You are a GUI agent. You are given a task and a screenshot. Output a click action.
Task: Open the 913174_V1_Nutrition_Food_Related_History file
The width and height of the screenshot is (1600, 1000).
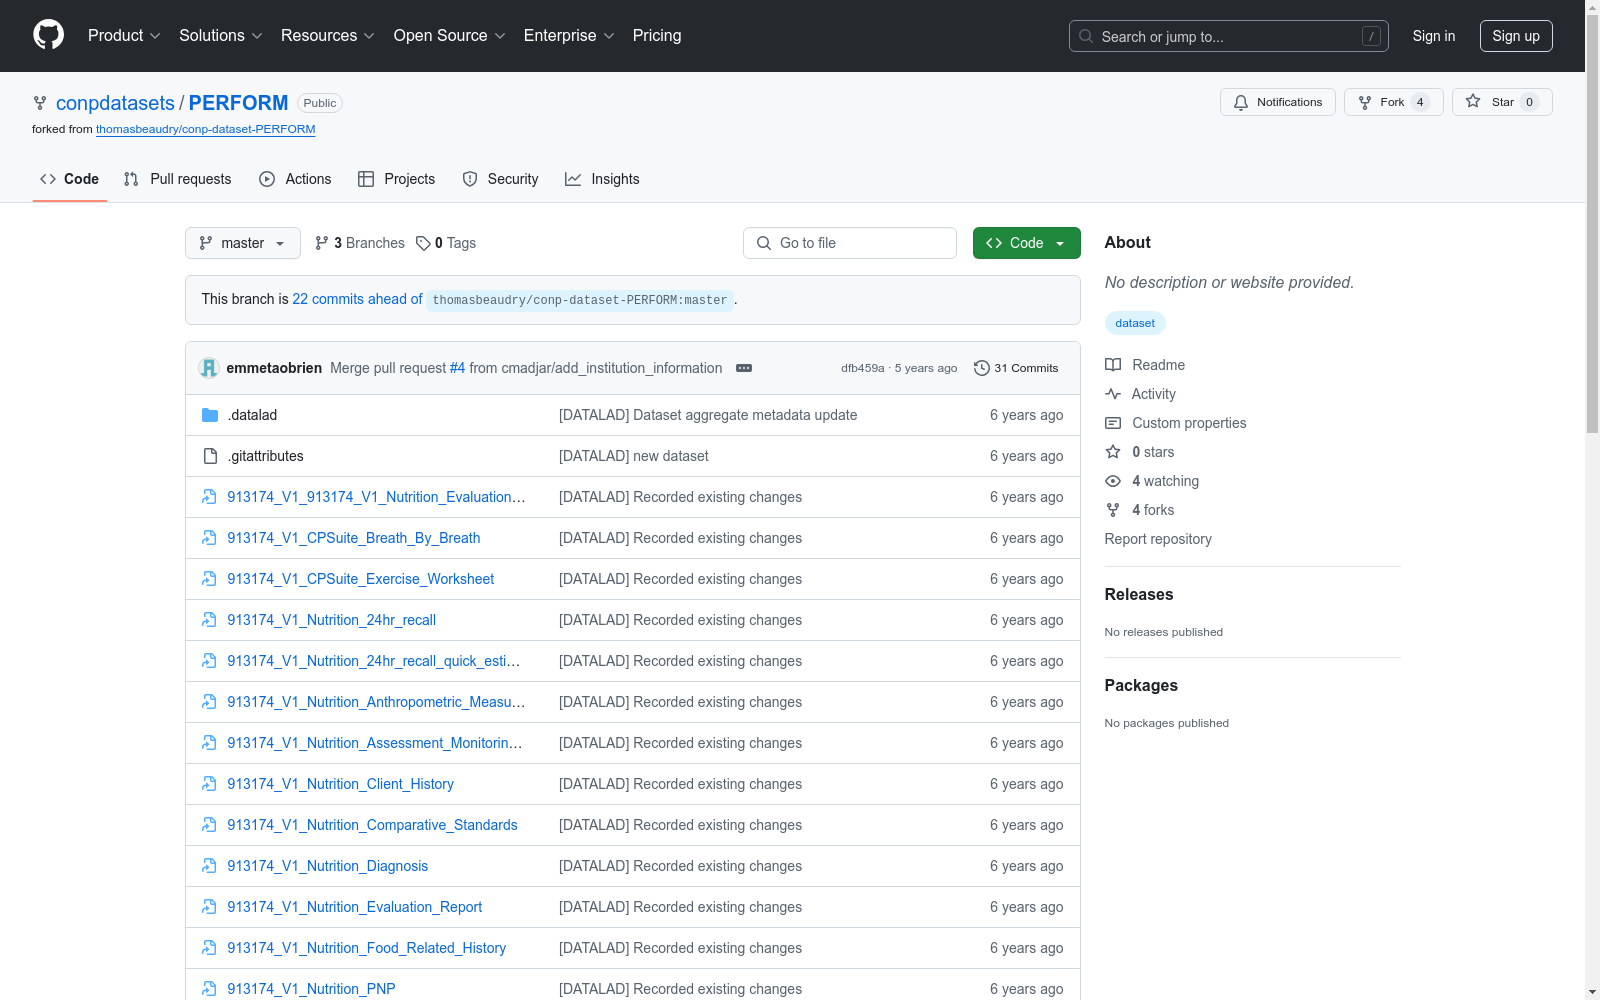point(366,948)
